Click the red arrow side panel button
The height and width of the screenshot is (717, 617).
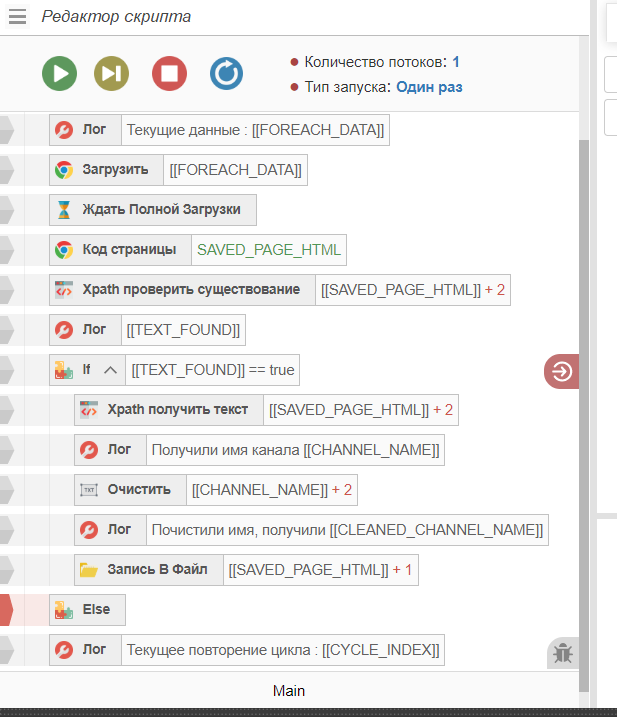561,371
